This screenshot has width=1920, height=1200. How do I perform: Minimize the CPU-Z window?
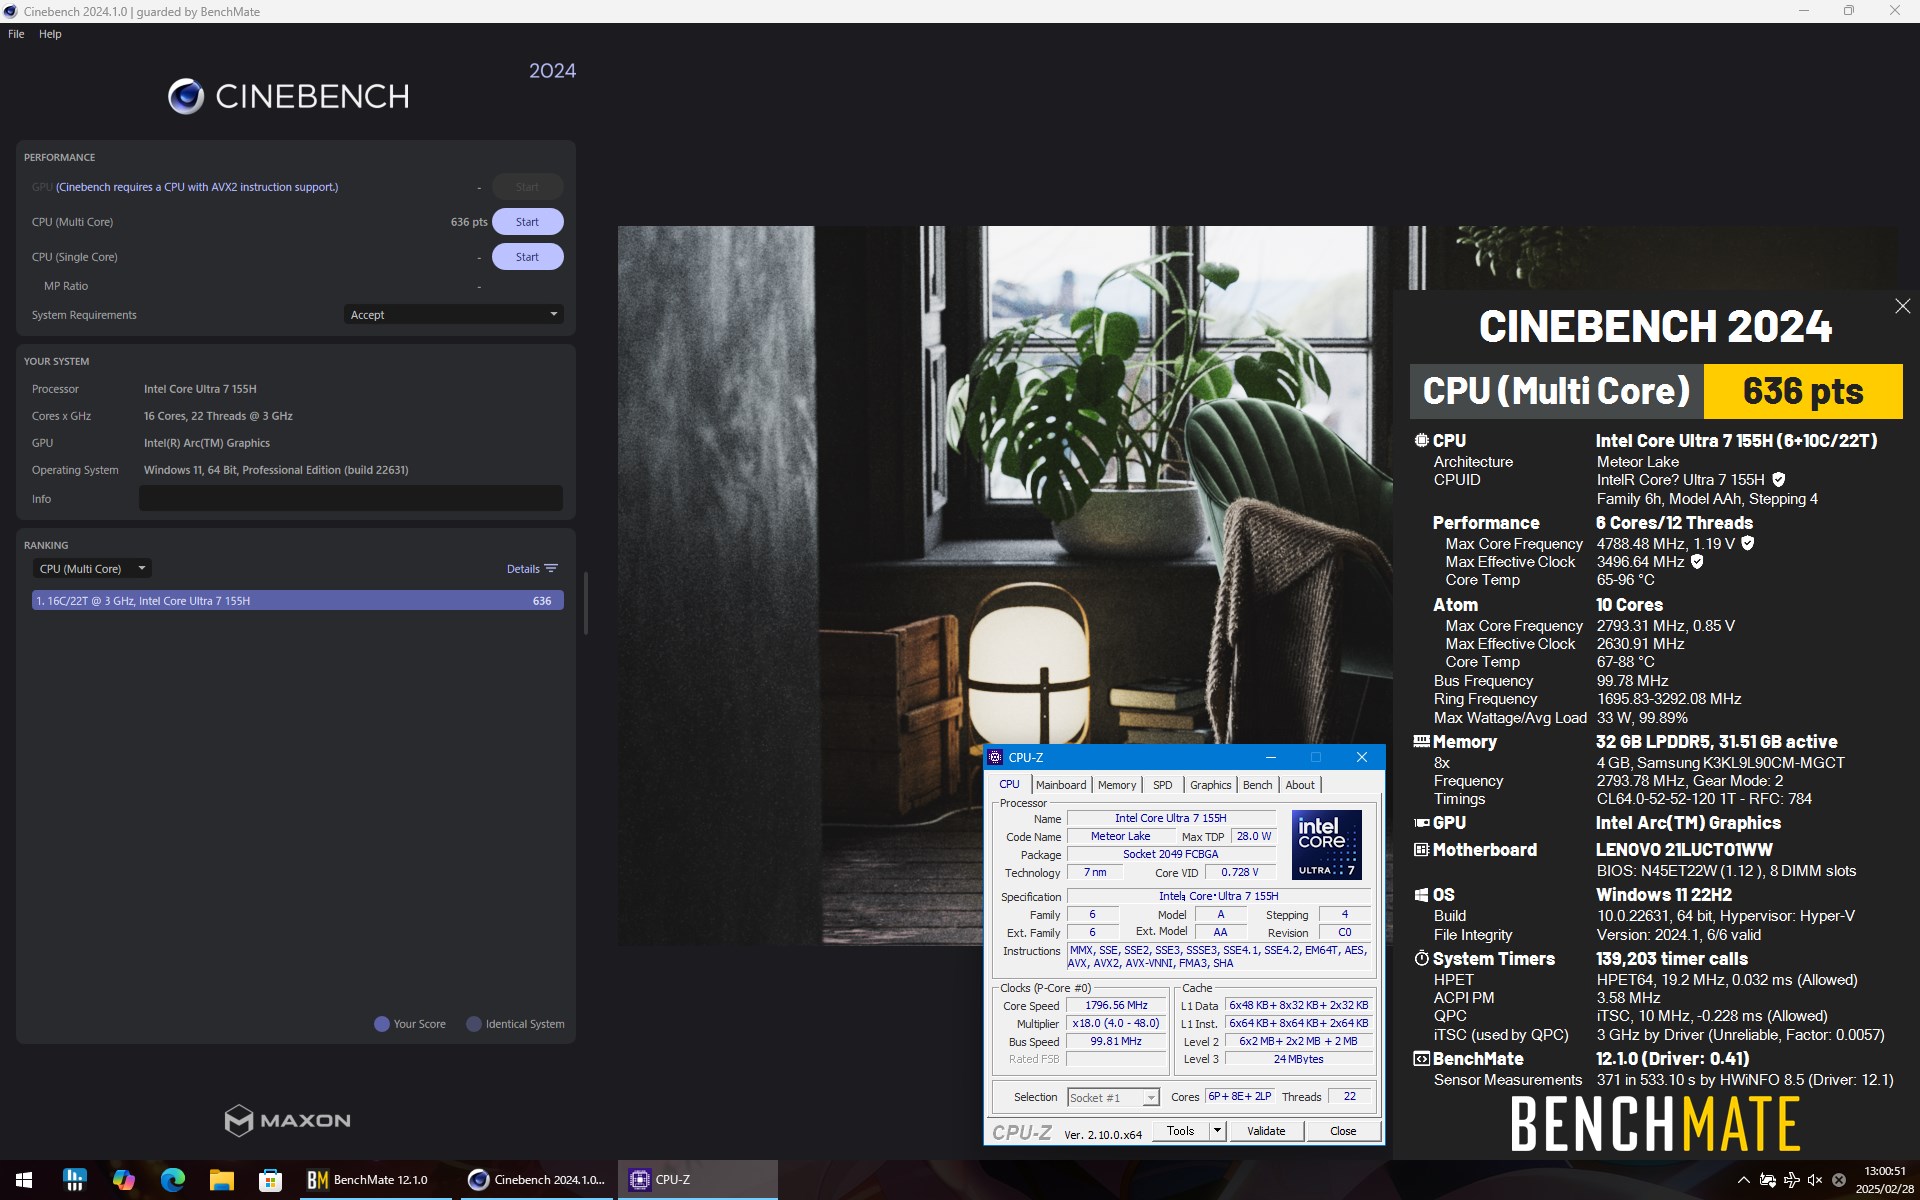click(1270, 757)
